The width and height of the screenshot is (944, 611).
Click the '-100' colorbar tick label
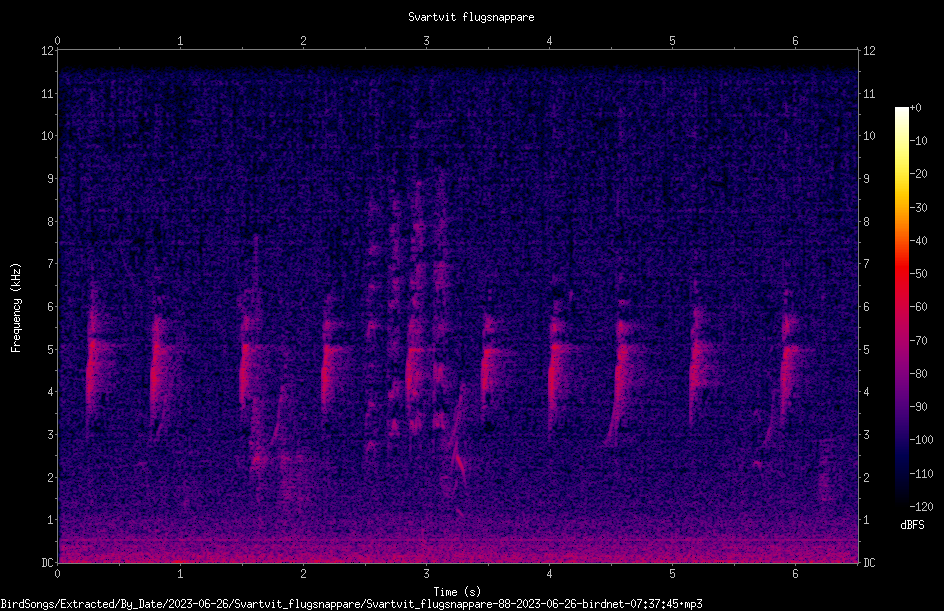(921, 440)
